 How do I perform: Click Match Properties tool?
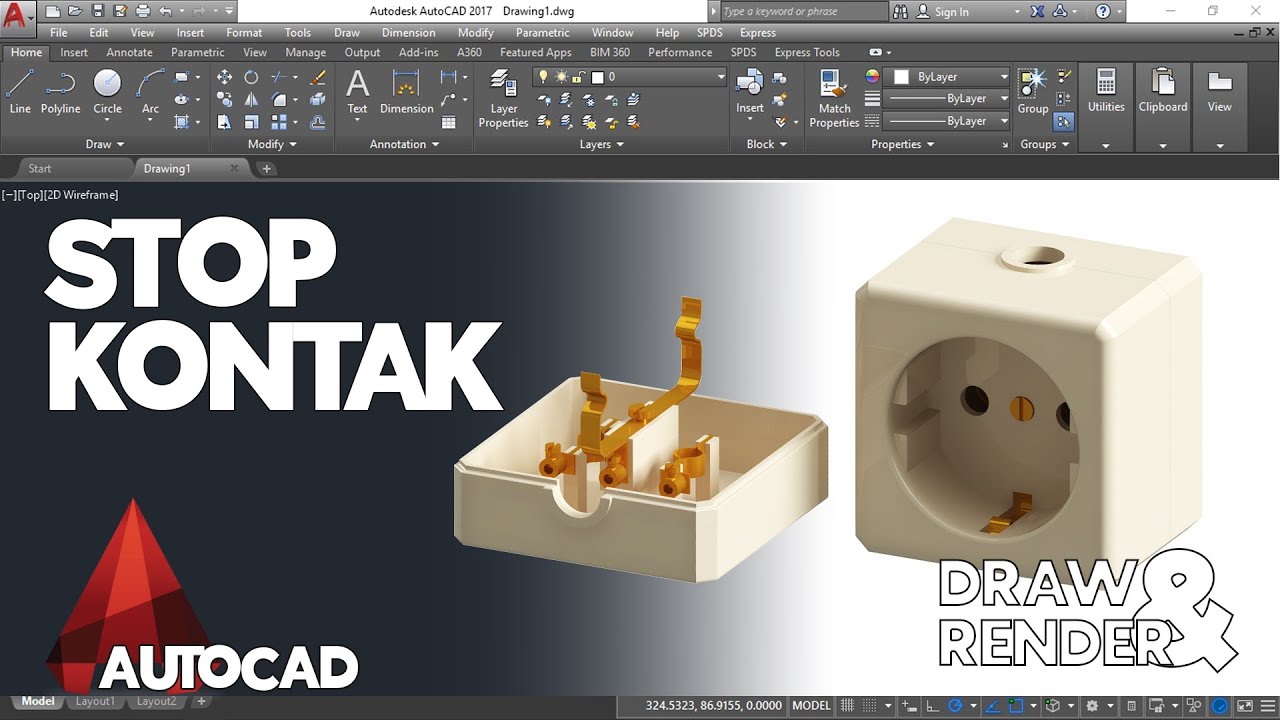pos(834,98)
